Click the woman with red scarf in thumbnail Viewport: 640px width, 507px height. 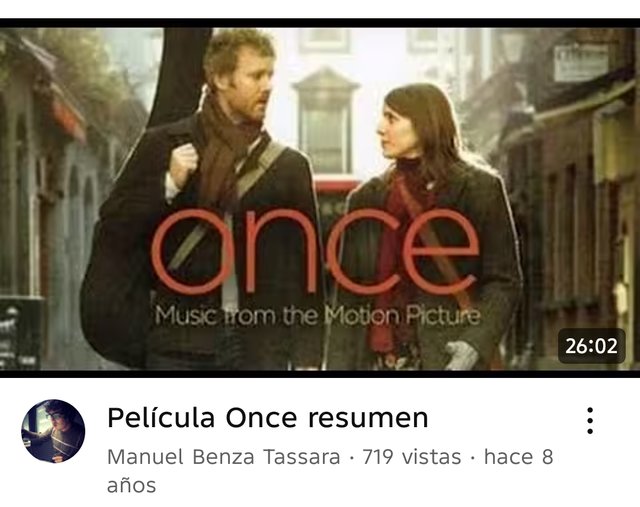[431, 227]
